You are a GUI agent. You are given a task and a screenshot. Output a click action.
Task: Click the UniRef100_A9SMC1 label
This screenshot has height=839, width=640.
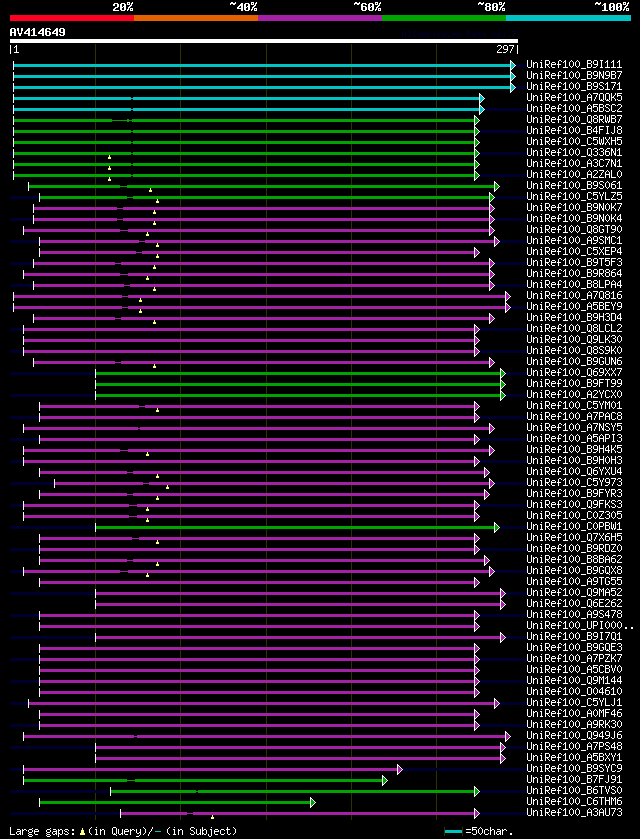pos(574,241)
